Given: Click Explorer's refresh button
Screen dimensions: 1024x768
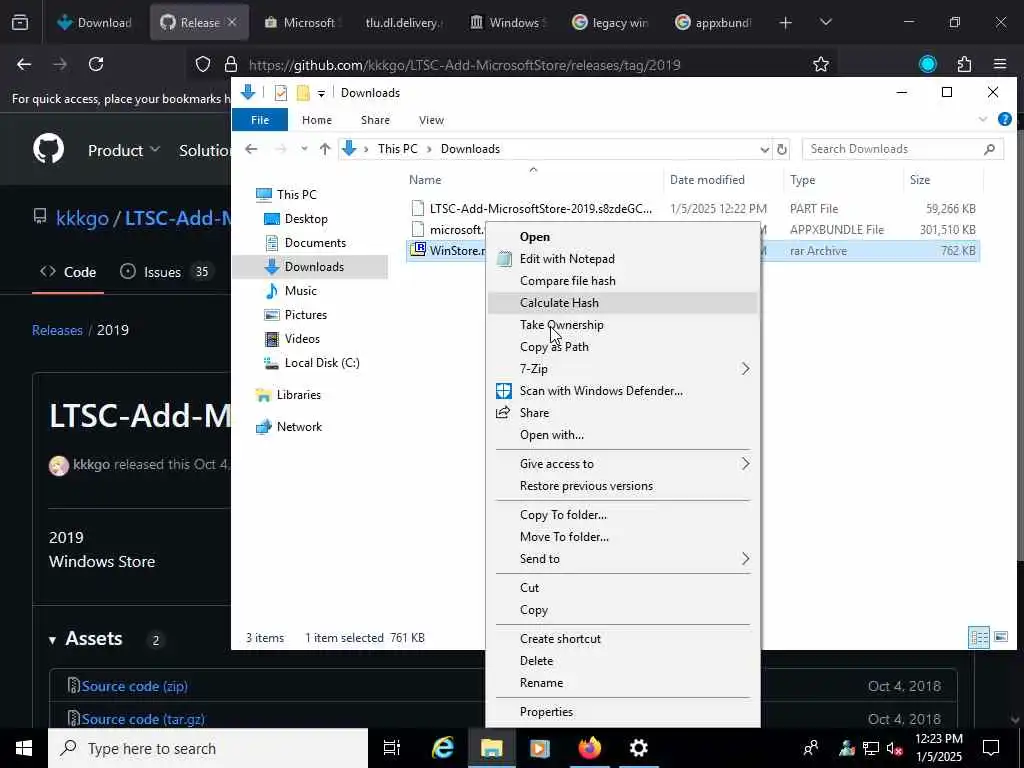Looking at the screenshot, I should pyautogui.click(x=782, y=150).
